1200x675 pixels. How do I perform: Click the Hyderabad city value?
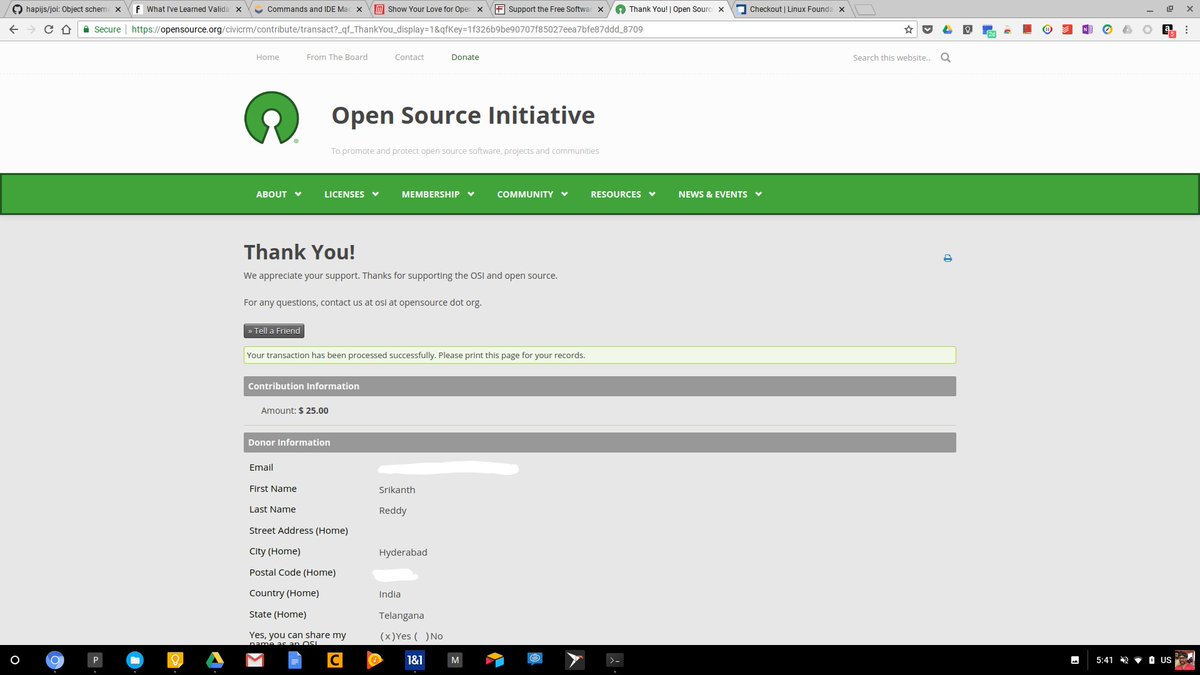point(403,552)
